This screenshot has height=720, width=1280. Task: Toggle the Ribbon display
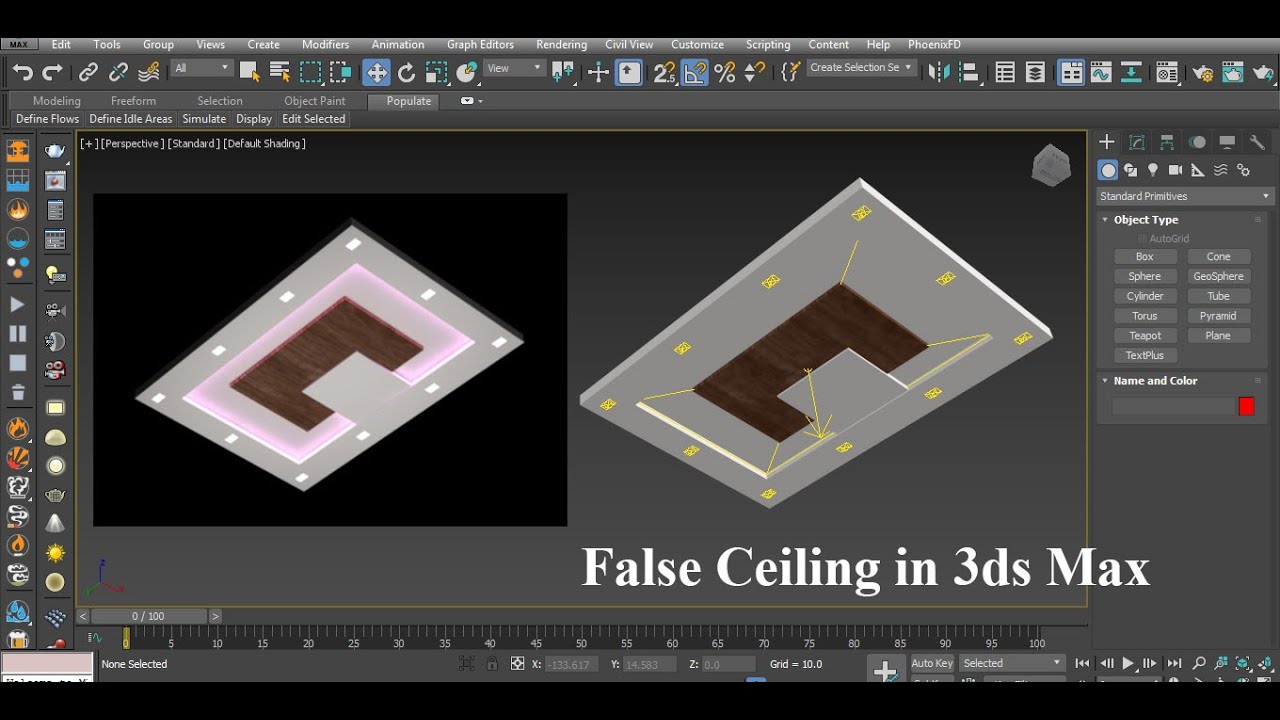click(x=1071, y=72)
